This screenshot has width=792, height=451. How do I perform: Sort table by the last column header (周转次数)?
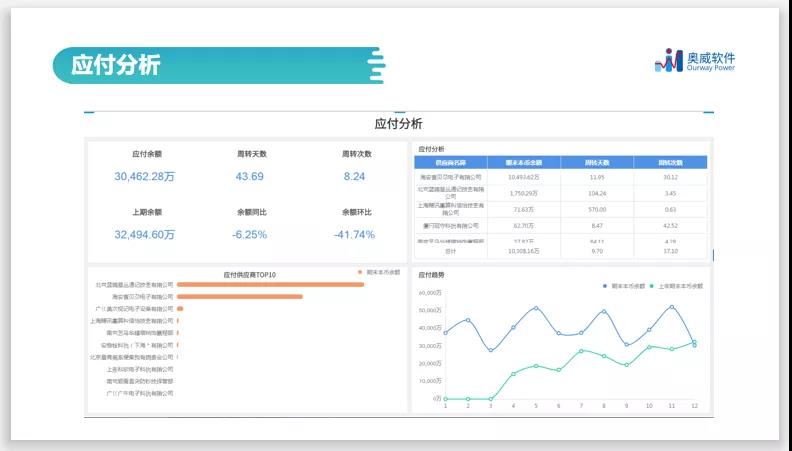tap(670, 163)
